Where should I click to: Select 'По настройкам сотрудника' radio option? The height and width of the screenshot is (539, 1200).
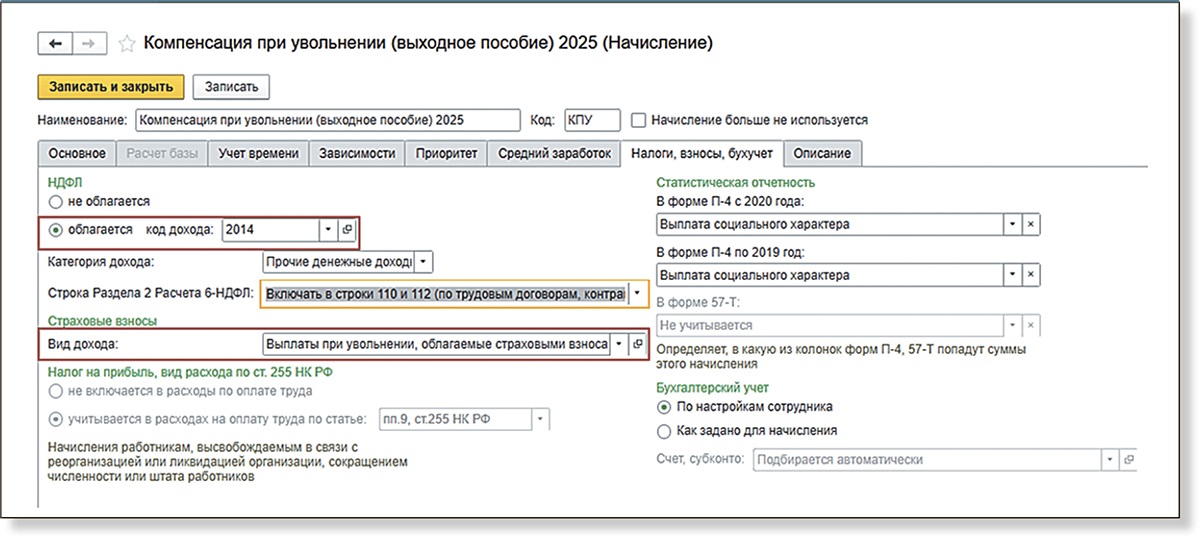point(664,407)
